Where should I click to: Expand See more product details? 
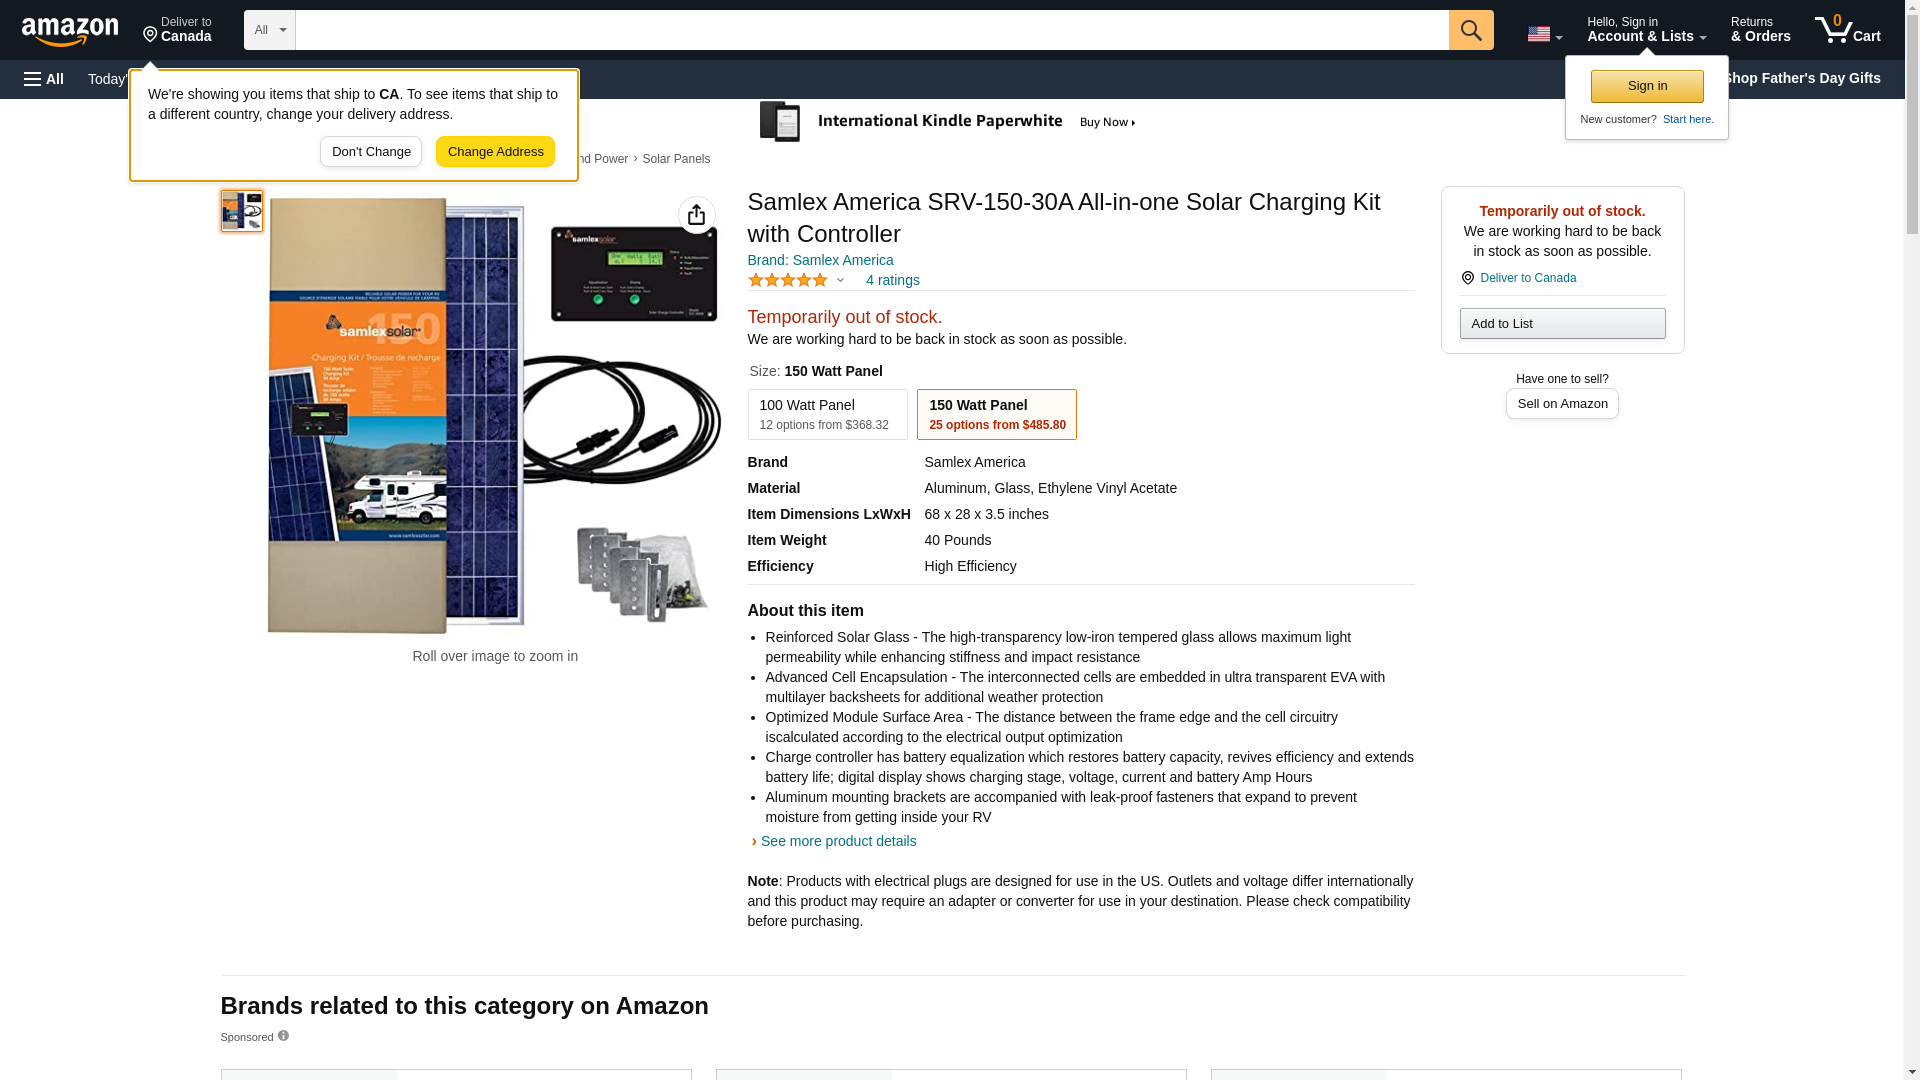(x=837, y=841)
